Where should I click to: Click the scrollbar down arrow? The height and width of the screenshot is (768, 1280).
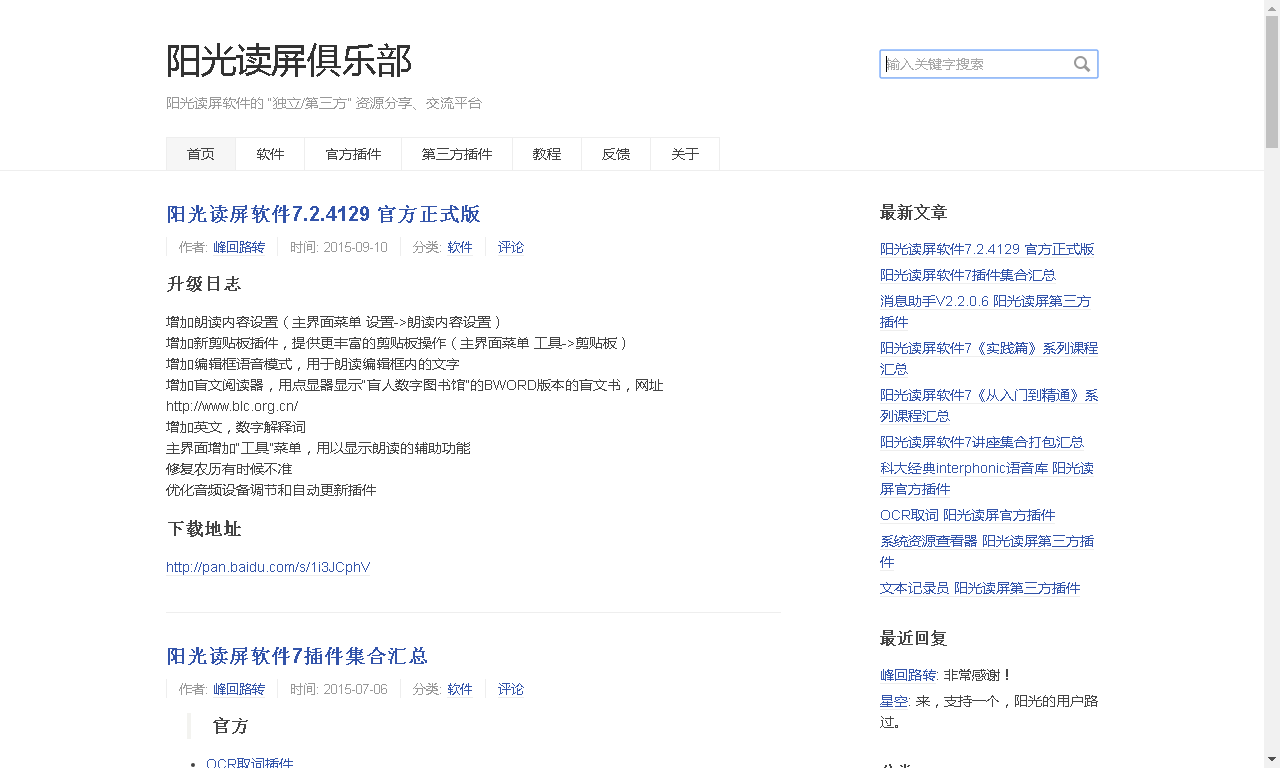1271,759
